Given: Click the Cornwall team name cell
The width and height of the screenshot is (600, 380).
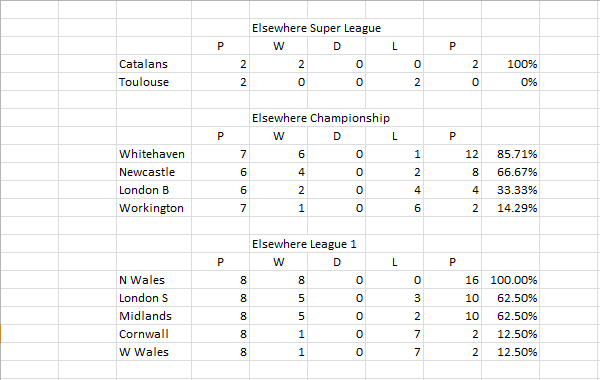Looking at the screenshot, I should click(x=154, y=334).
